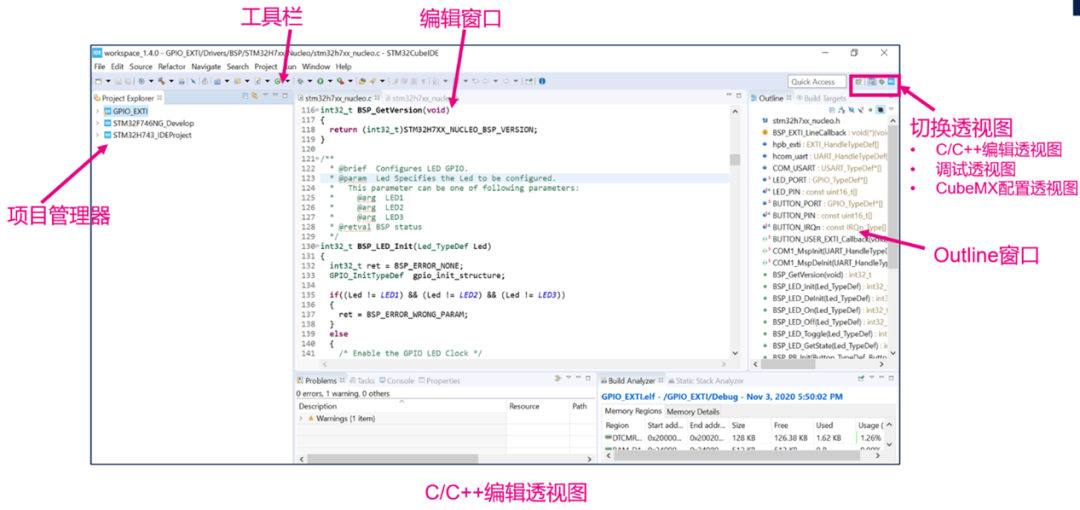Image resolution: width=1080 pixels, height=510 pixels.
Task: Click the blue Information Center icon
Action: pos(542,81)
